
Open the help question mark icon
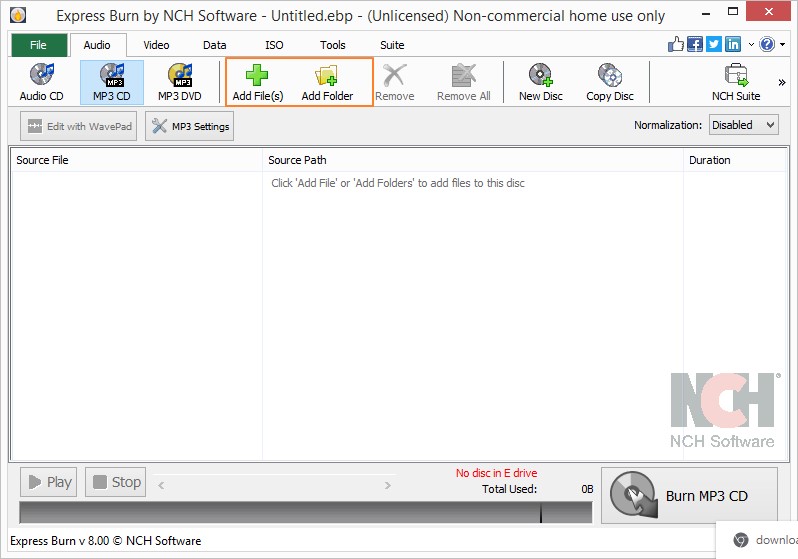[x=767, y=44]
